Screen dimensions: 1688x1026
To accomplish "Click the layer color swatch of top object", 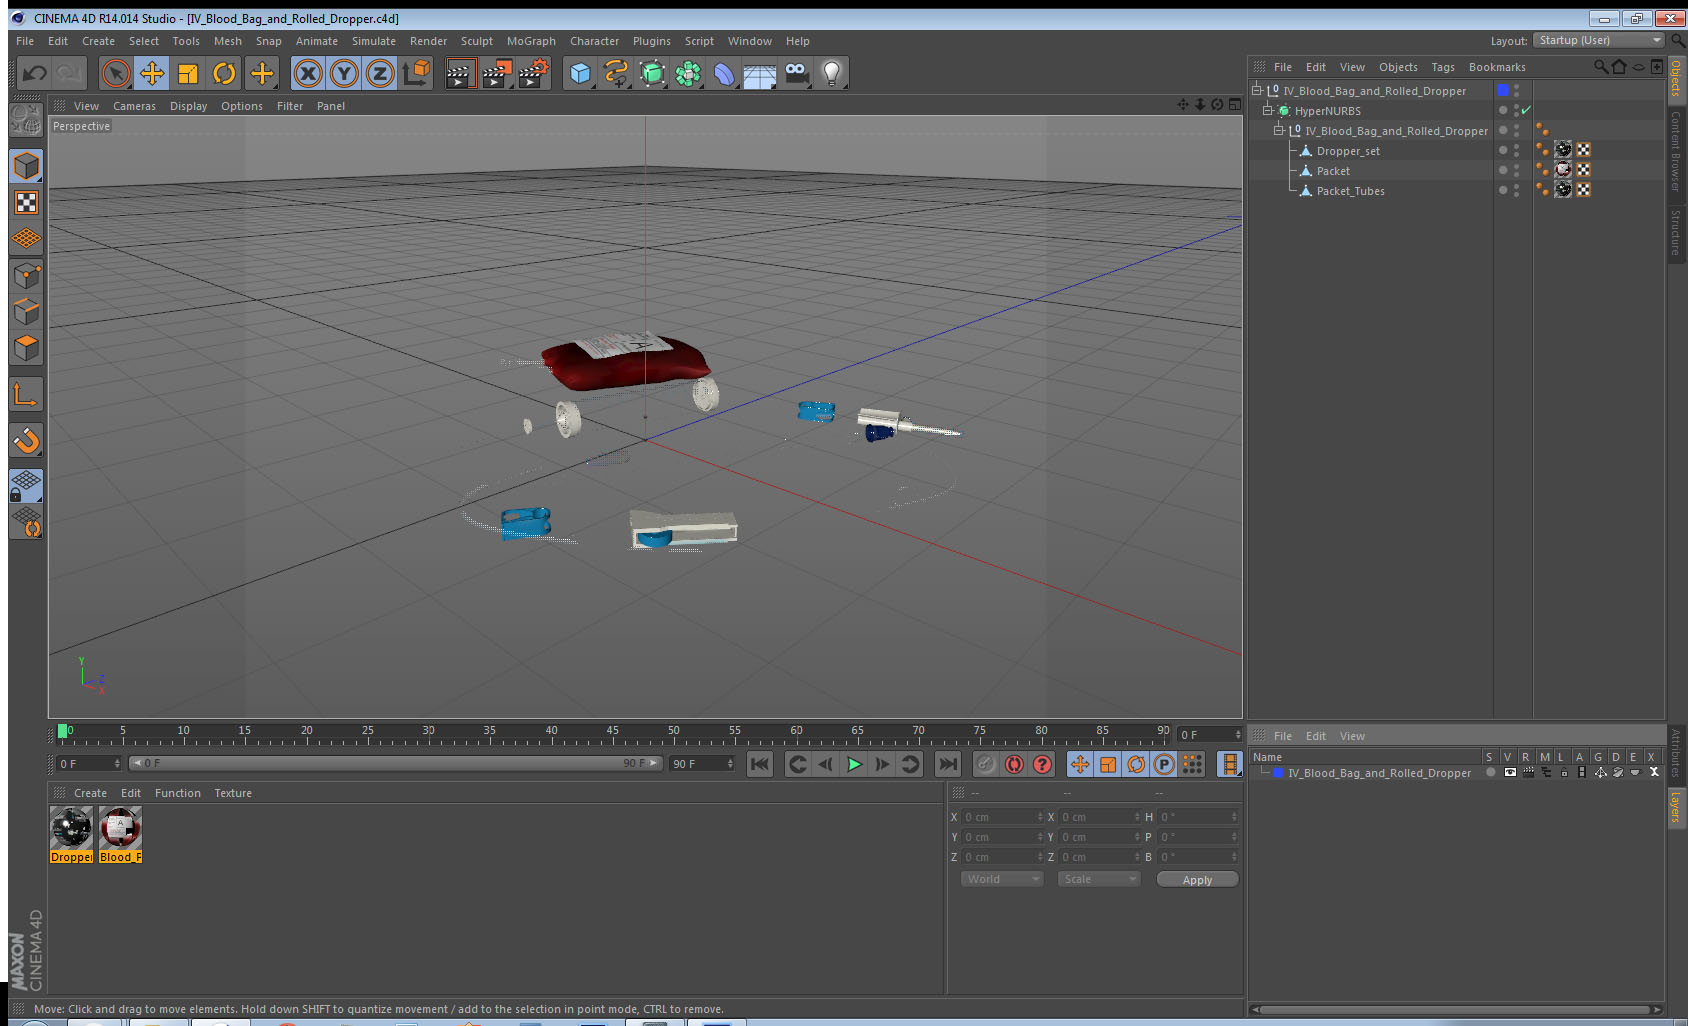I will [1503, 90].
